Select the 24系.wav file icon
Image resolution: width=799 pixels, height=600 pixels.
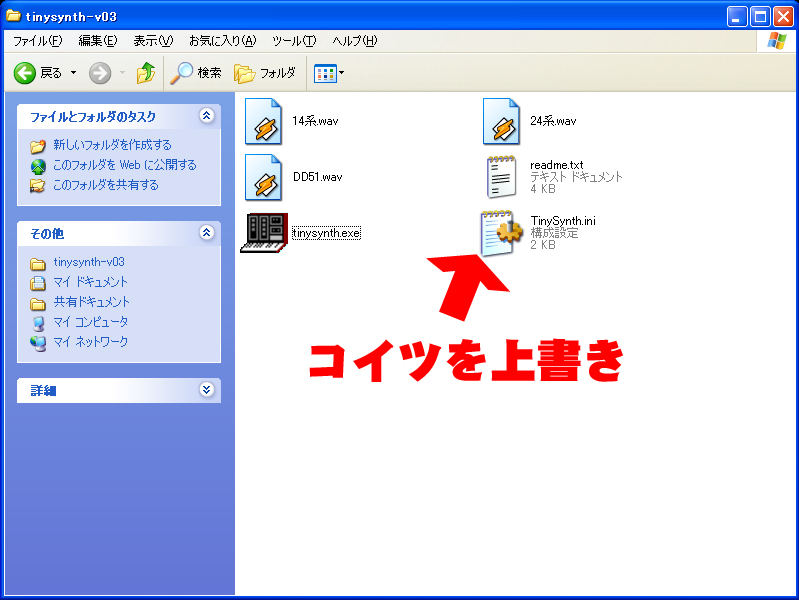(x=503, y=121)
